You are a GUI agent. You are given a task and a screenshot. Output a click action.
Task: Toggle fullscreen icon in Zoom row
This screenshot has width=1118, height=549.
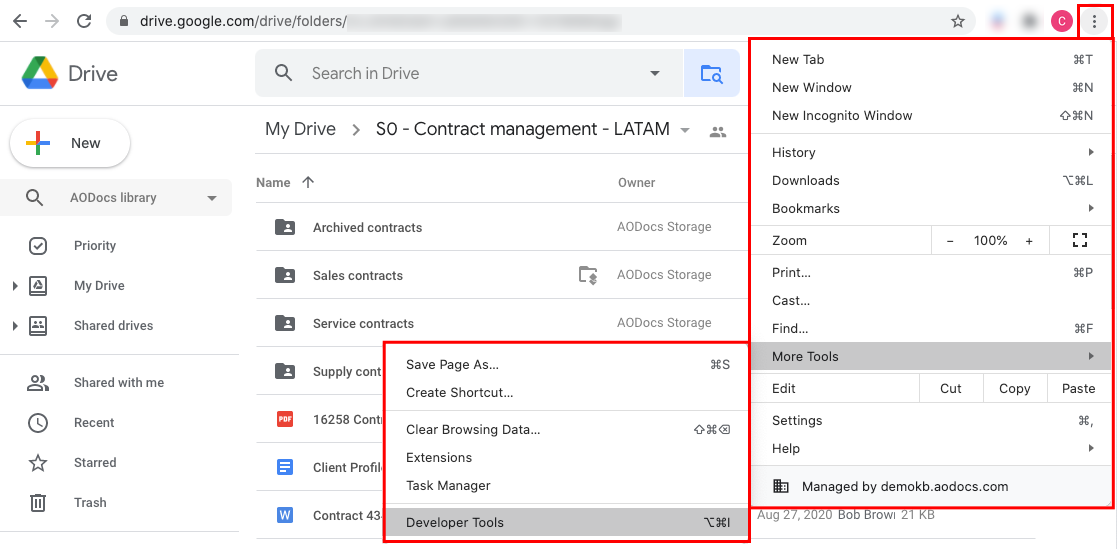click(x=1079, y=240)
